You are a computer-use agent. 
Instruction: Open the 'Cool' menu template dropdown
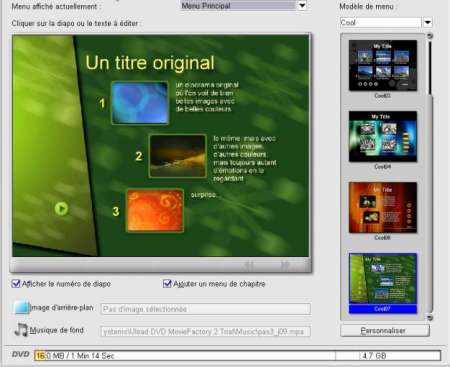click(427, 23)
